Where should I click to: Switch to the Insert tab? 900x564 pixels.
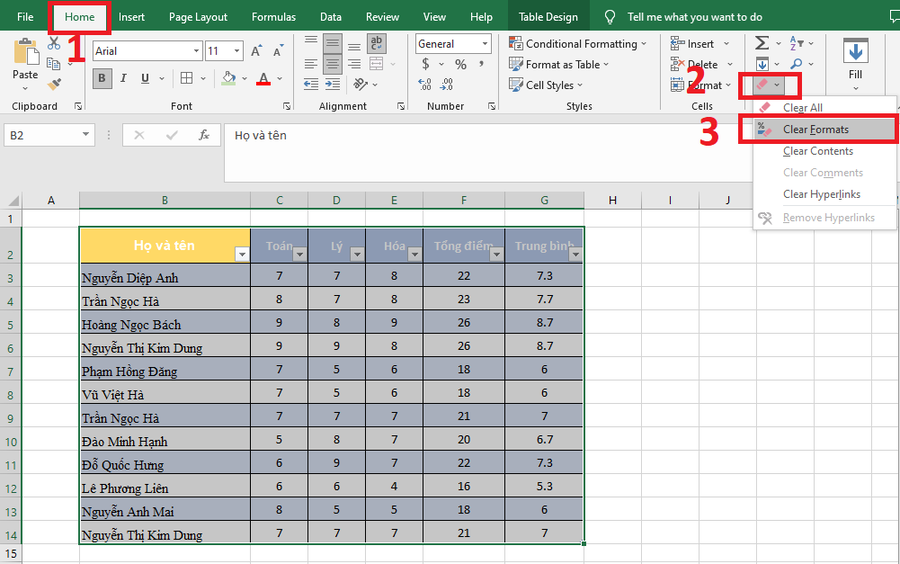(x=131, y=17)
